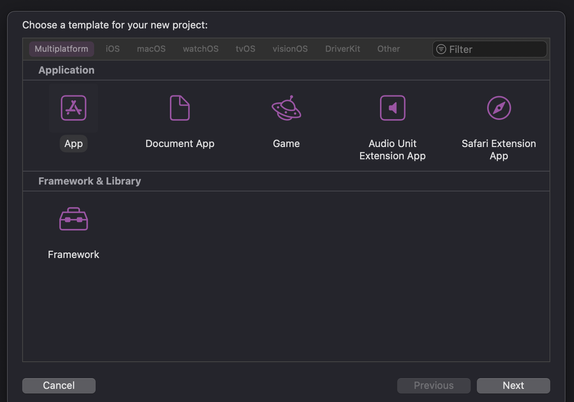Select the Framework toolbox icon
Viewport: 574px width, 402px height.
tap(74, 219)
